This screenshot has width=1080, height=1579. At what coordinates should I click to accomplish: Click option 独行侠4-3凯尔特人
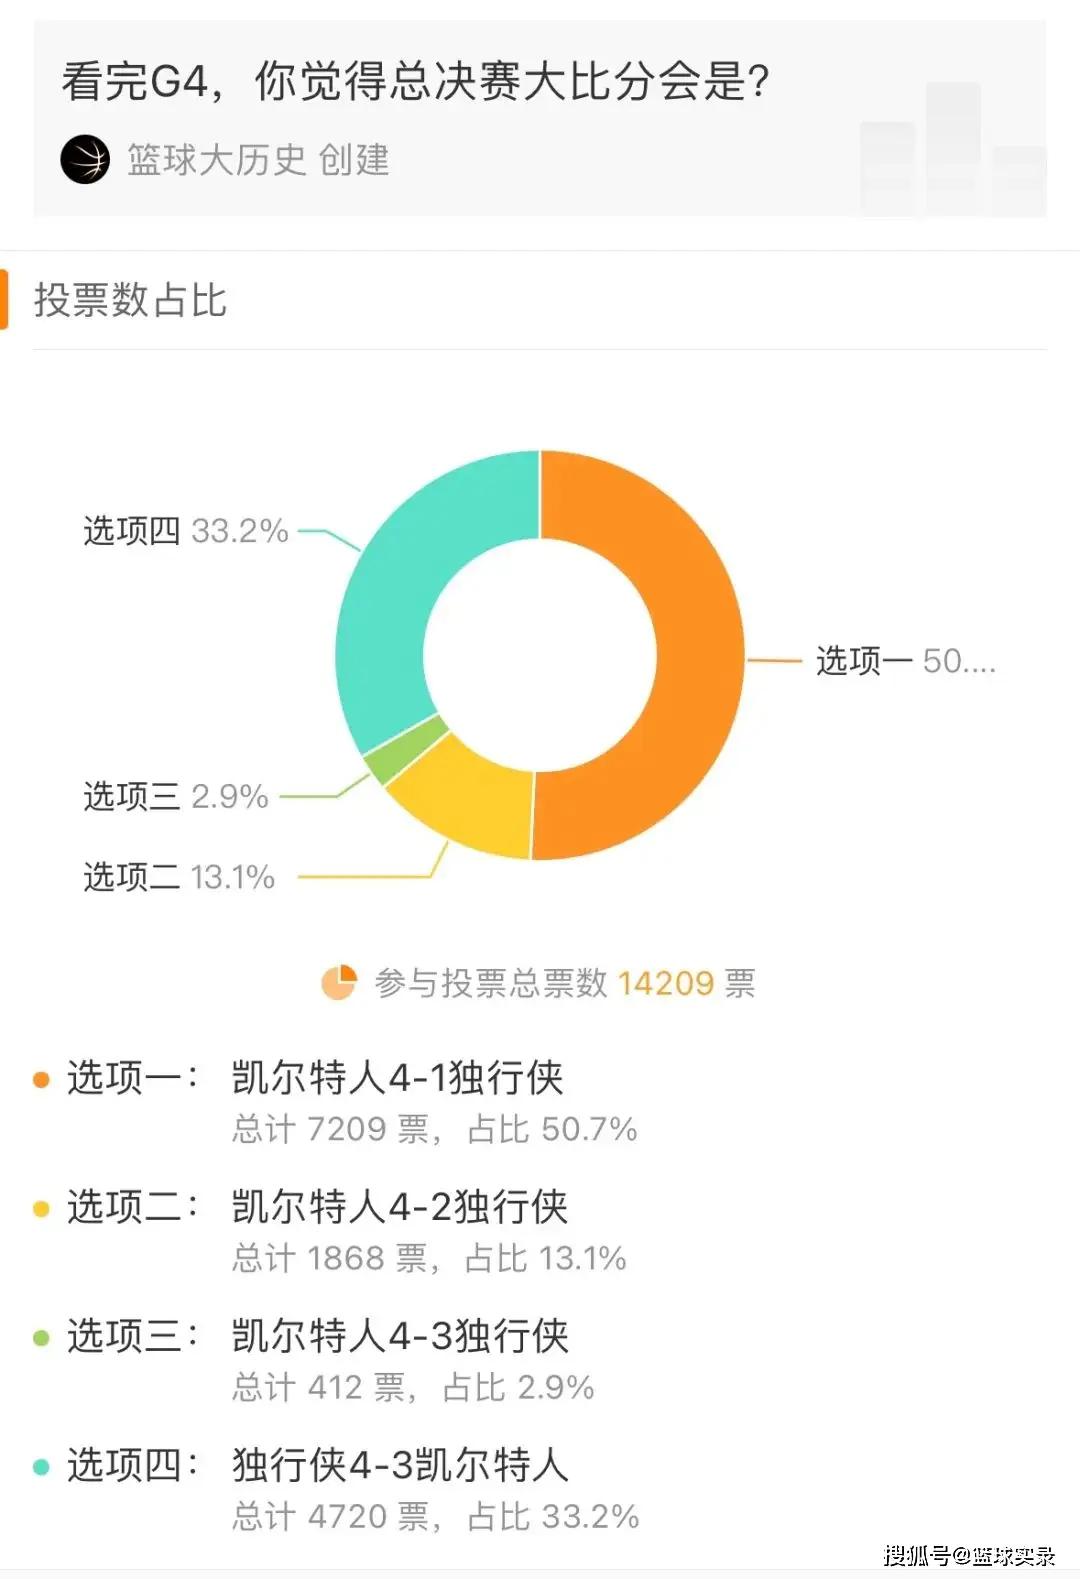[400, 1465]
